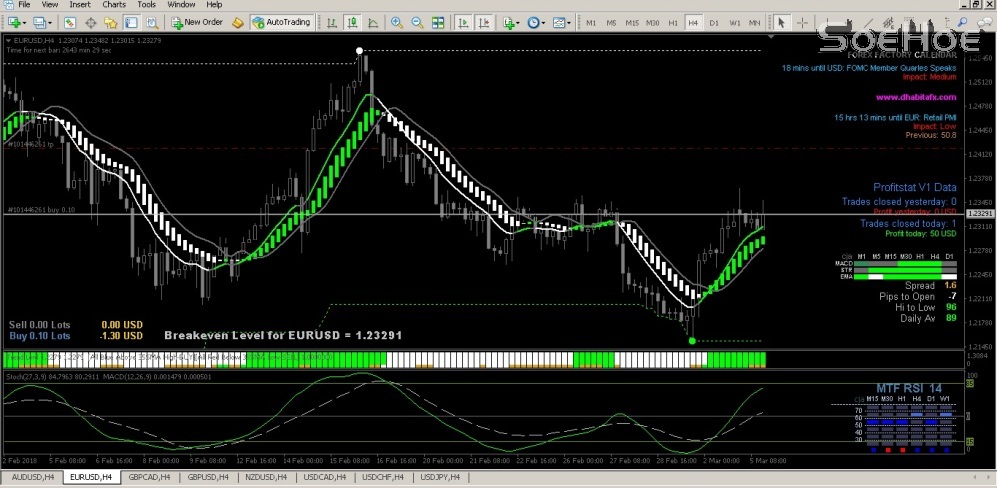The image size is (997, 488).
Task: Expand the New Chart dropdown arrow
Action: [24, 22]
